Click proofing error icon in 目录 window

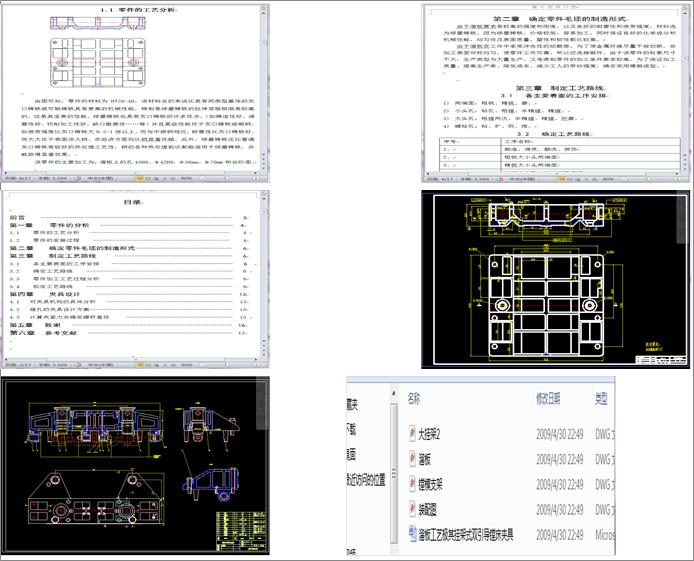(x=78, y=365)
